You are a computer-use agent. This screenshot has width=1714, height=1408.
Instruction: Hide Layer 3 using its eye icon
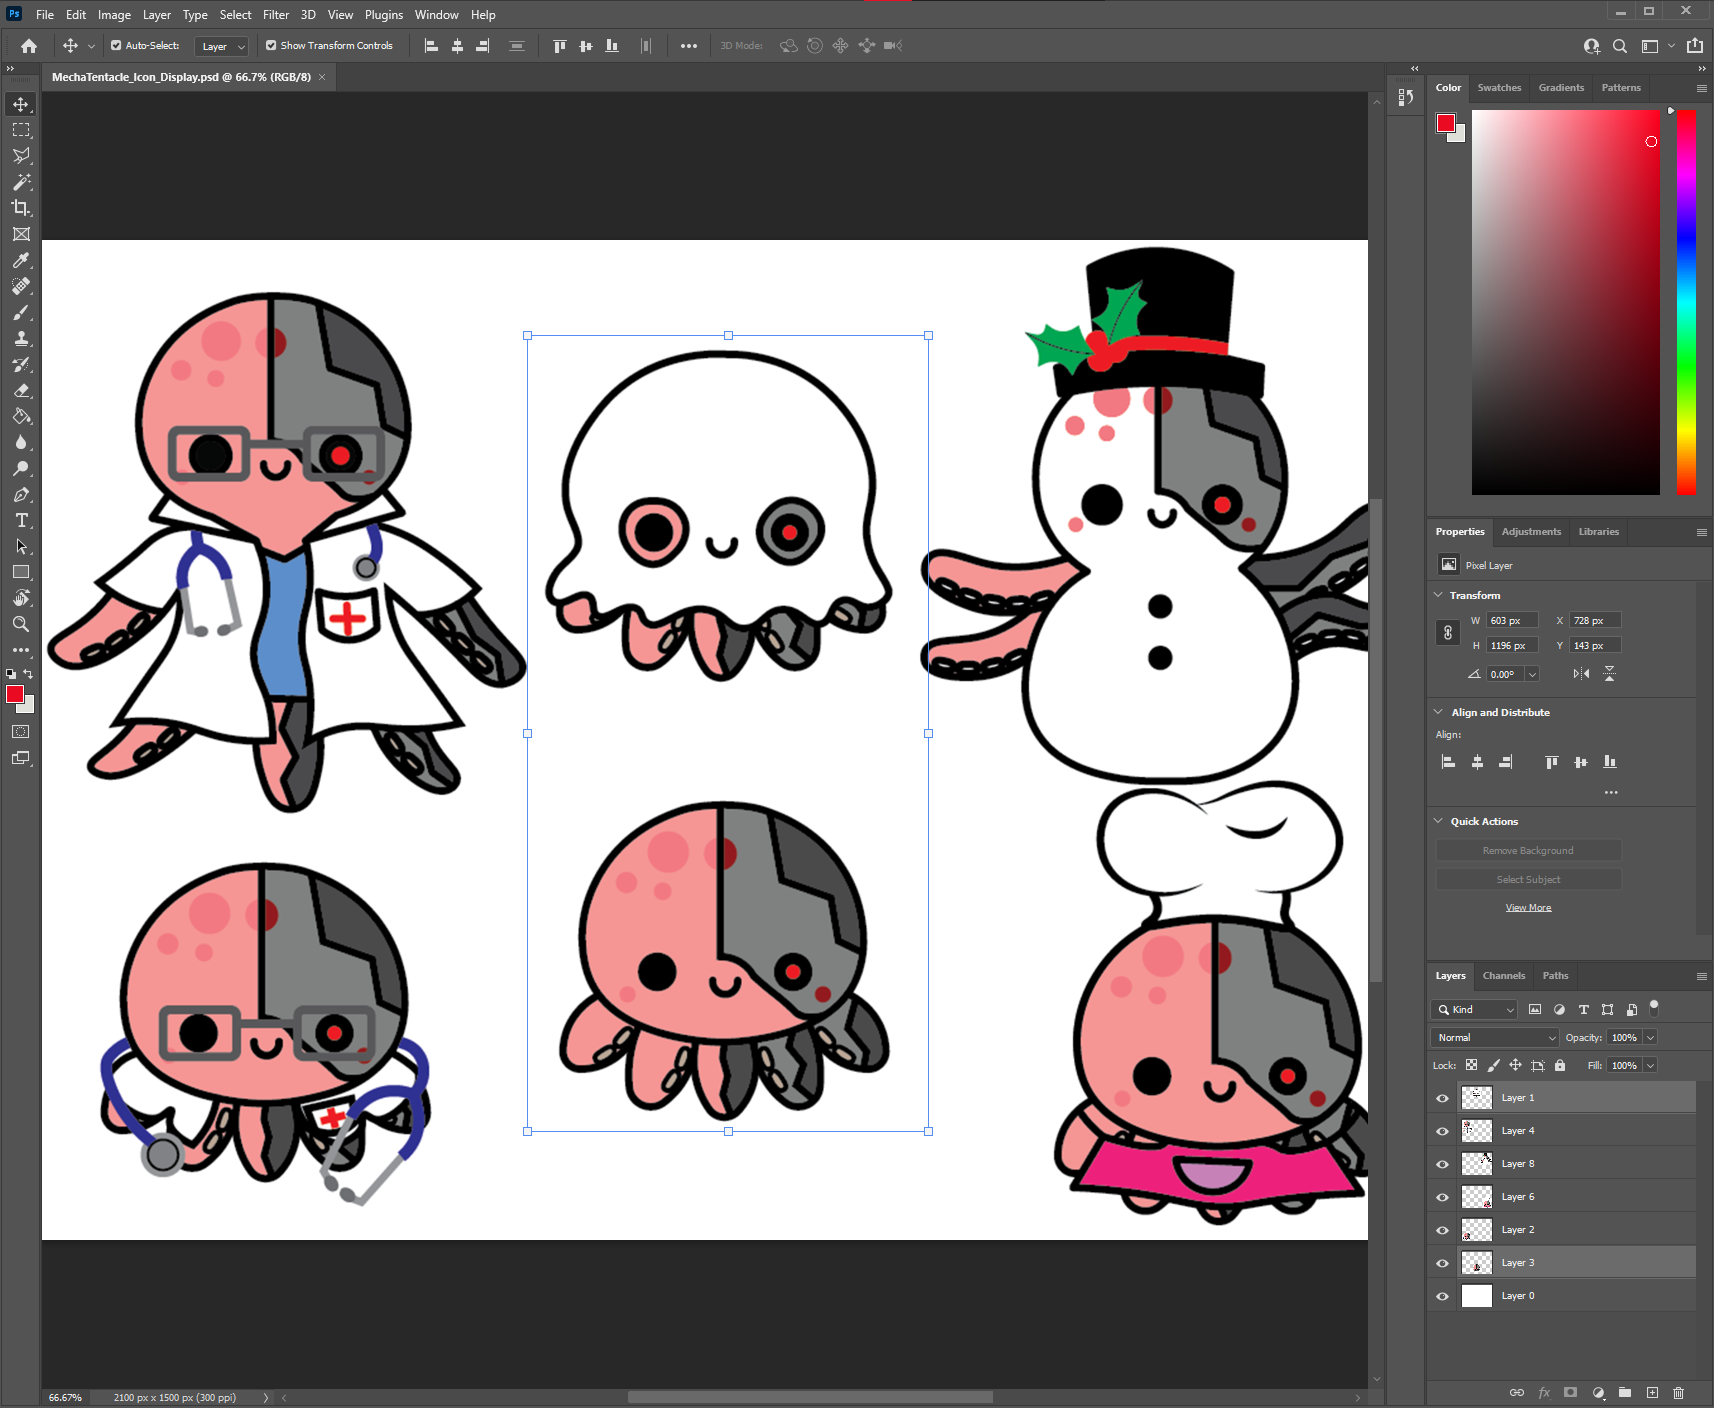tap(1442, 1263)
